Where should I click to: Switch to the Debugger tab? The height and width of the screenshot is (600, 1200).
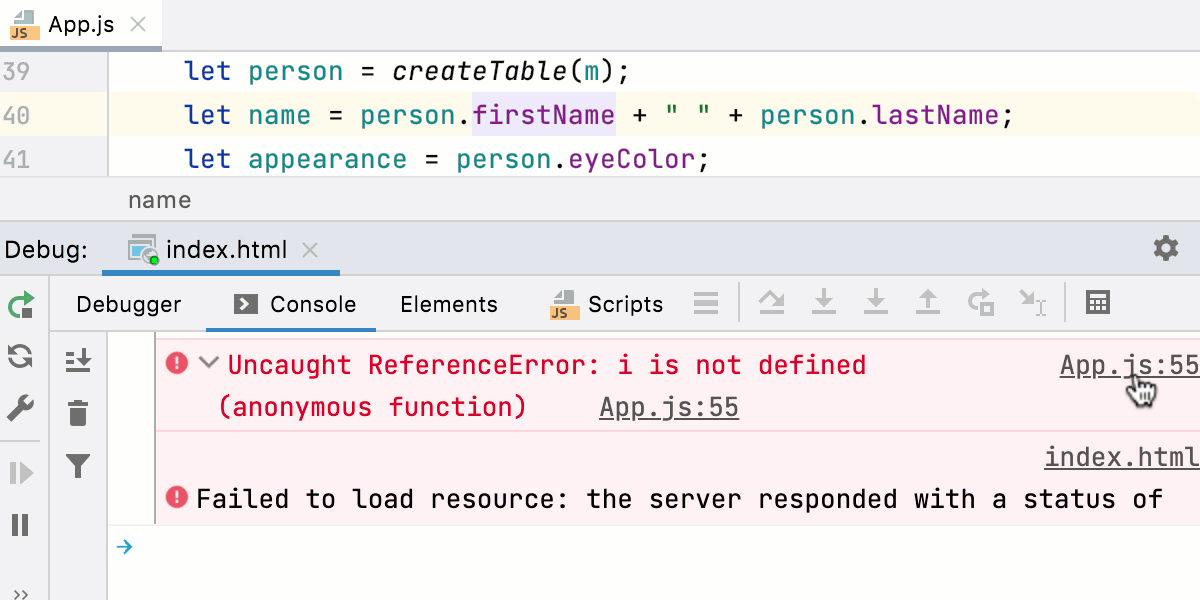pyautogui.click(x=128, y=304)
